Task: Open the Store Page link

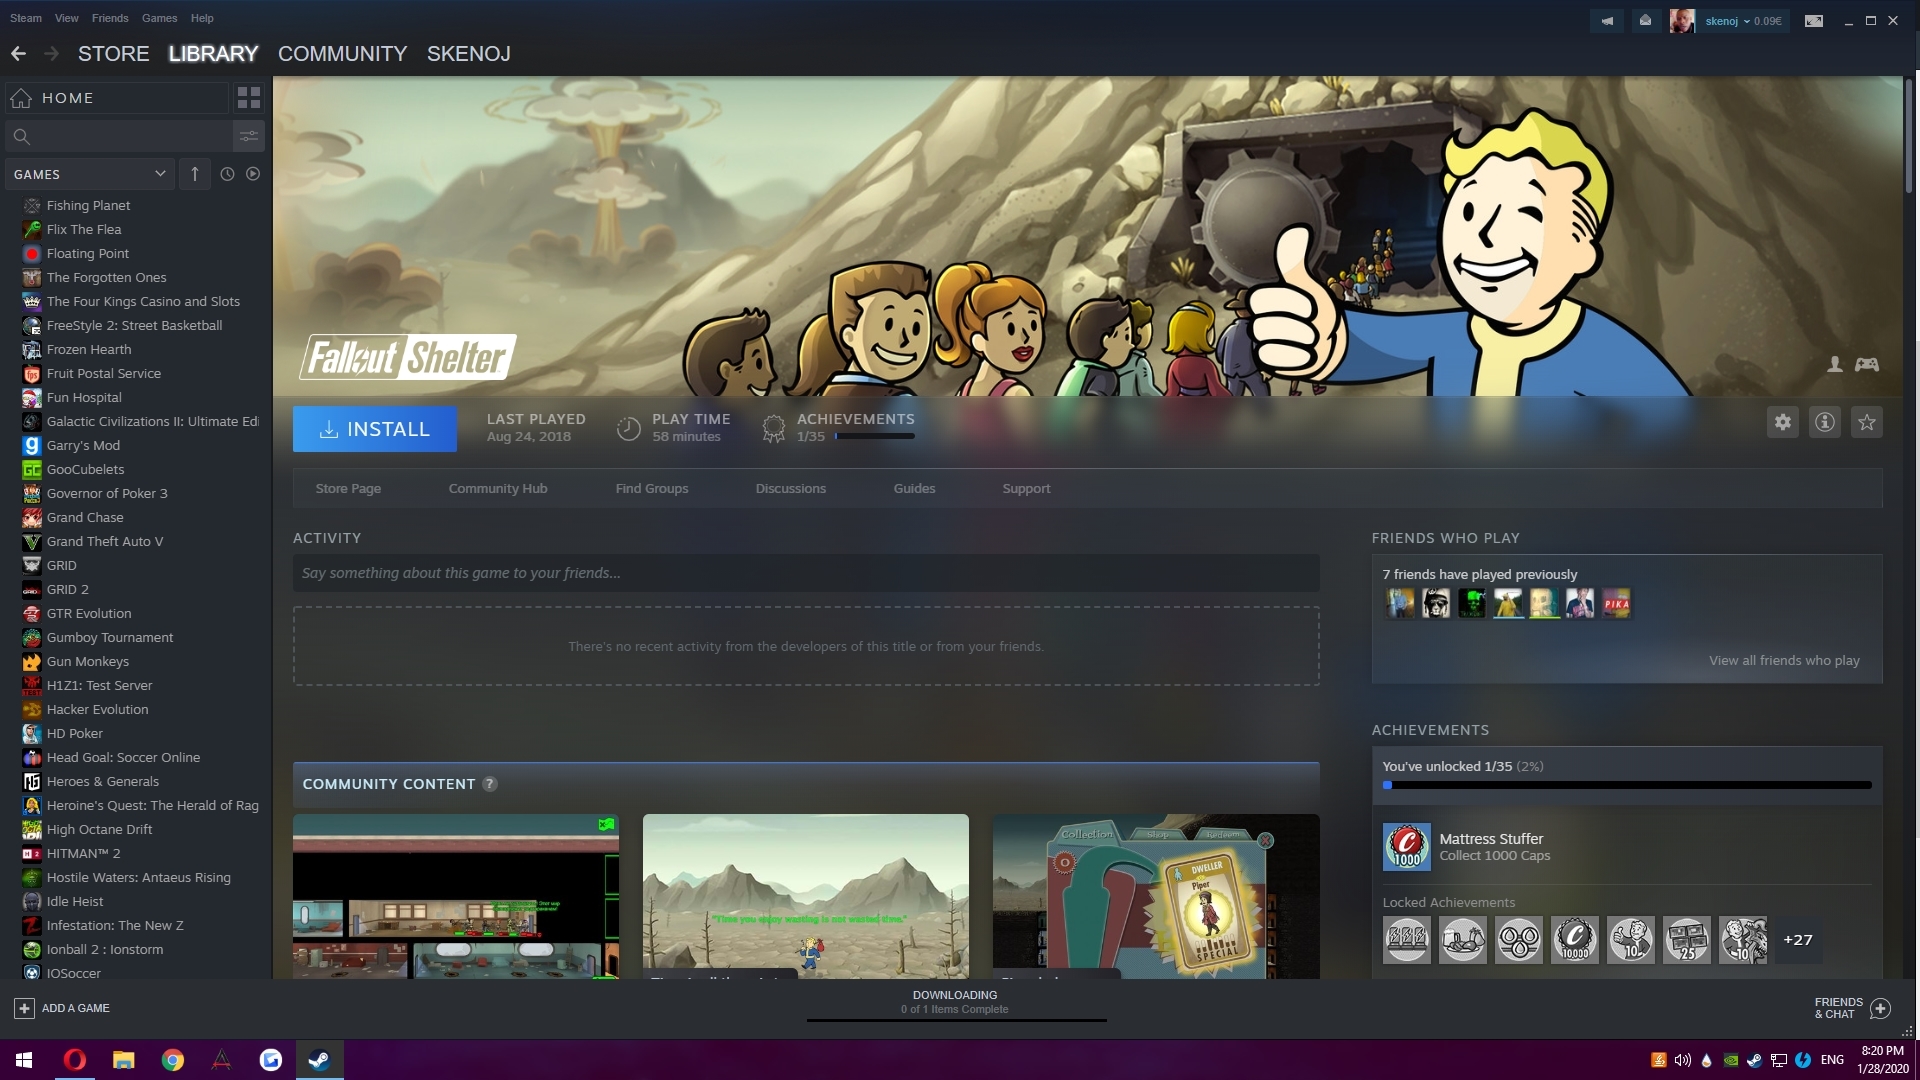Action: [348, 489]
